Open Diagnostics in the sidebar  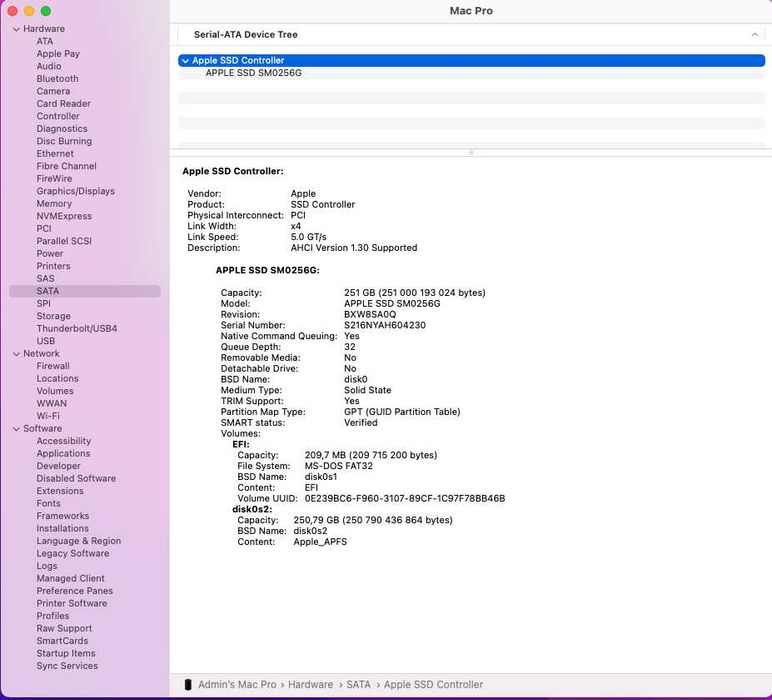62,128
